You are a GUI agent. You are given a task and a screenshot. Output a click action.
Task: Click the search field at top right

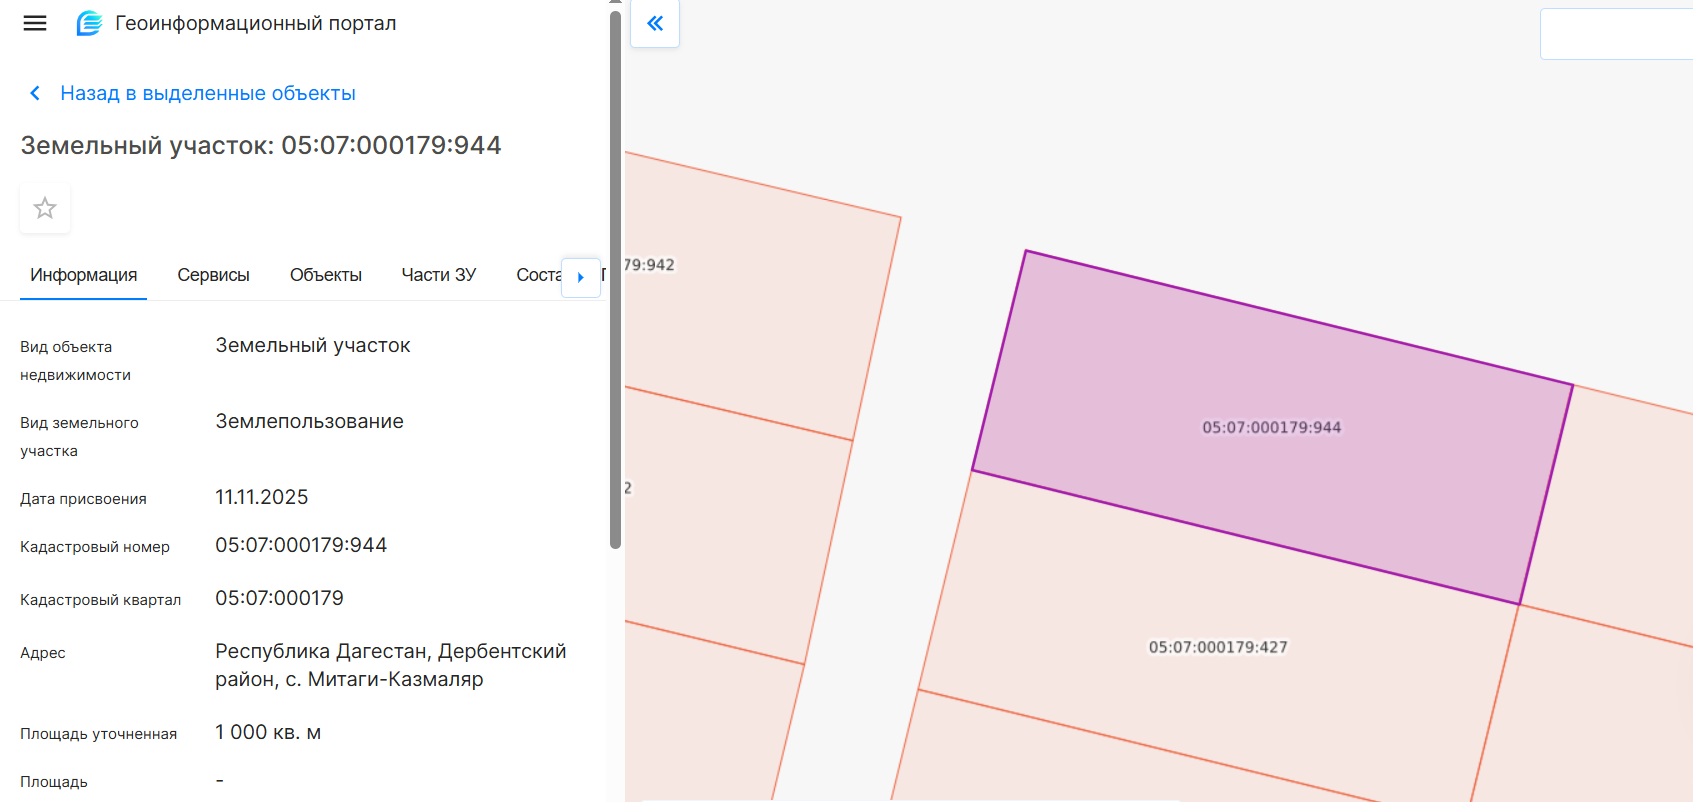[1615, 34]
